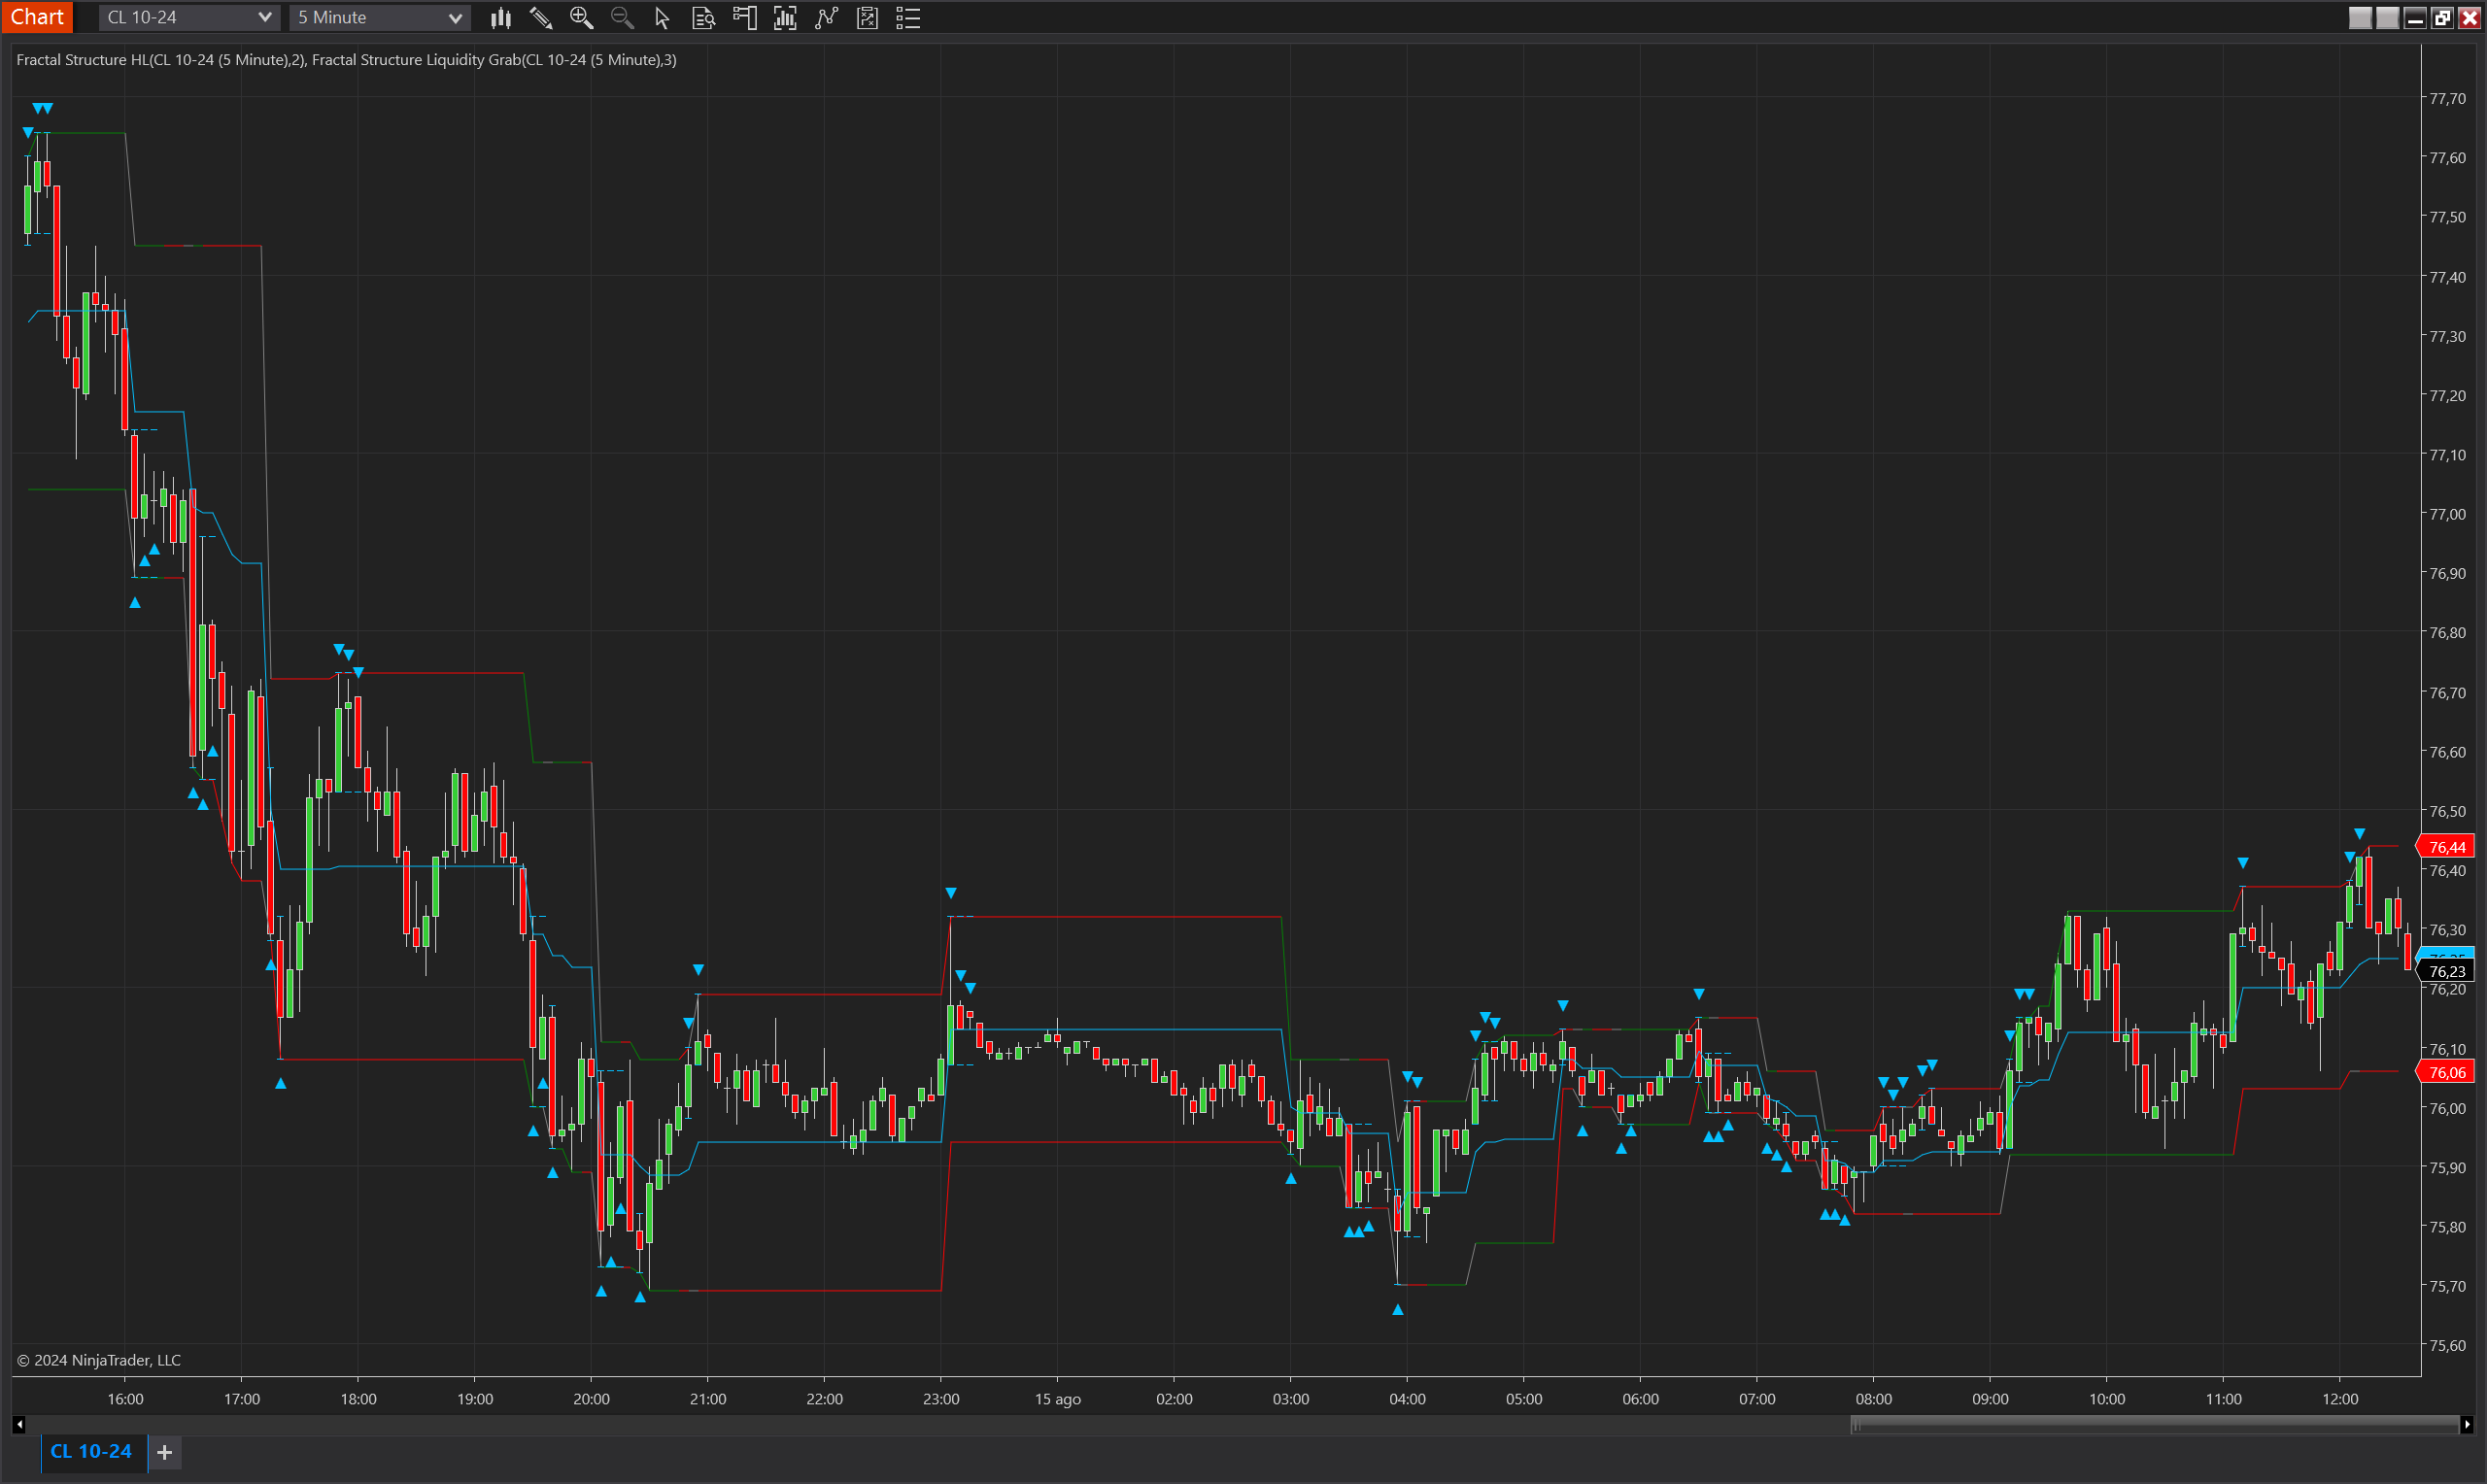2487x1484 pixels.
Task: Open the Strategies icon
Action: pyautogui.click(x=826, y=17)
